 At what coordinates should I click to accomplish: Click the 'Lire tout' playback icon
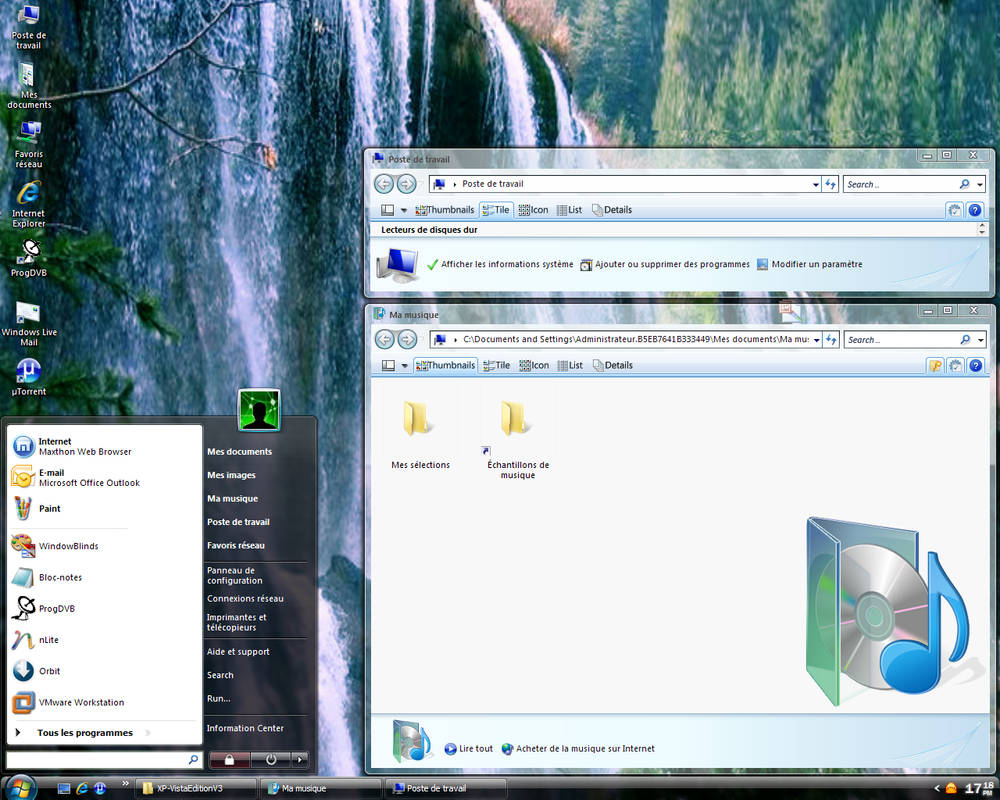click(453, 748)
